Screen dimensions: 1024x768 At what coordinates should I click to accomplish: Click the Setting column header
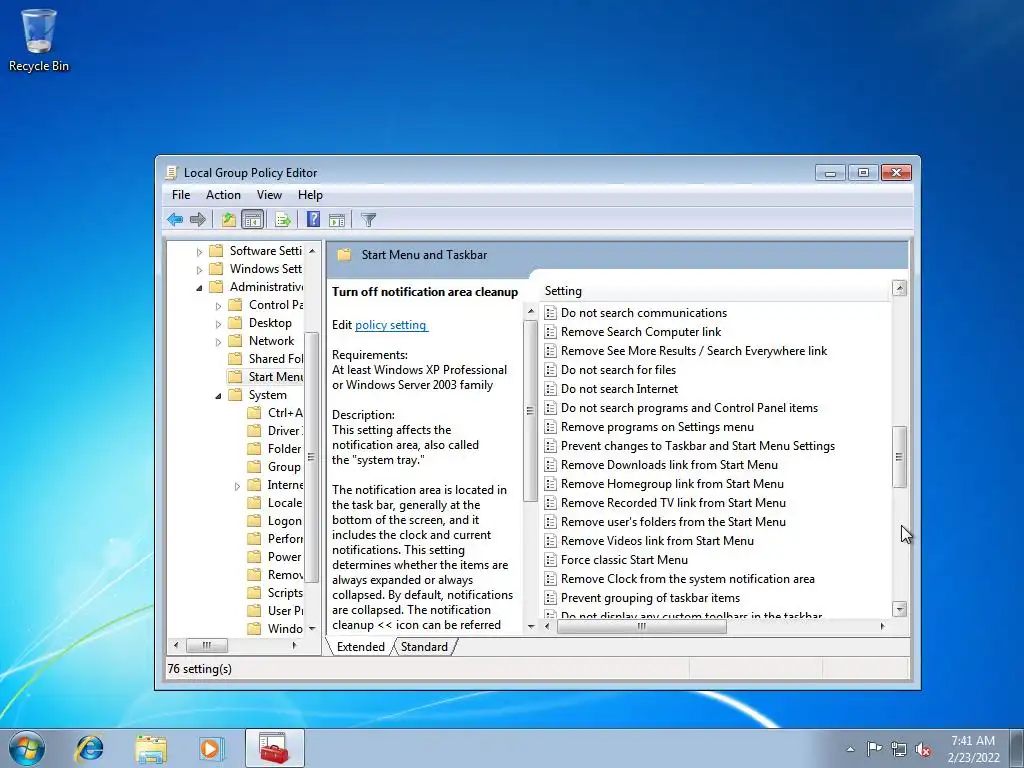point(715,291)
